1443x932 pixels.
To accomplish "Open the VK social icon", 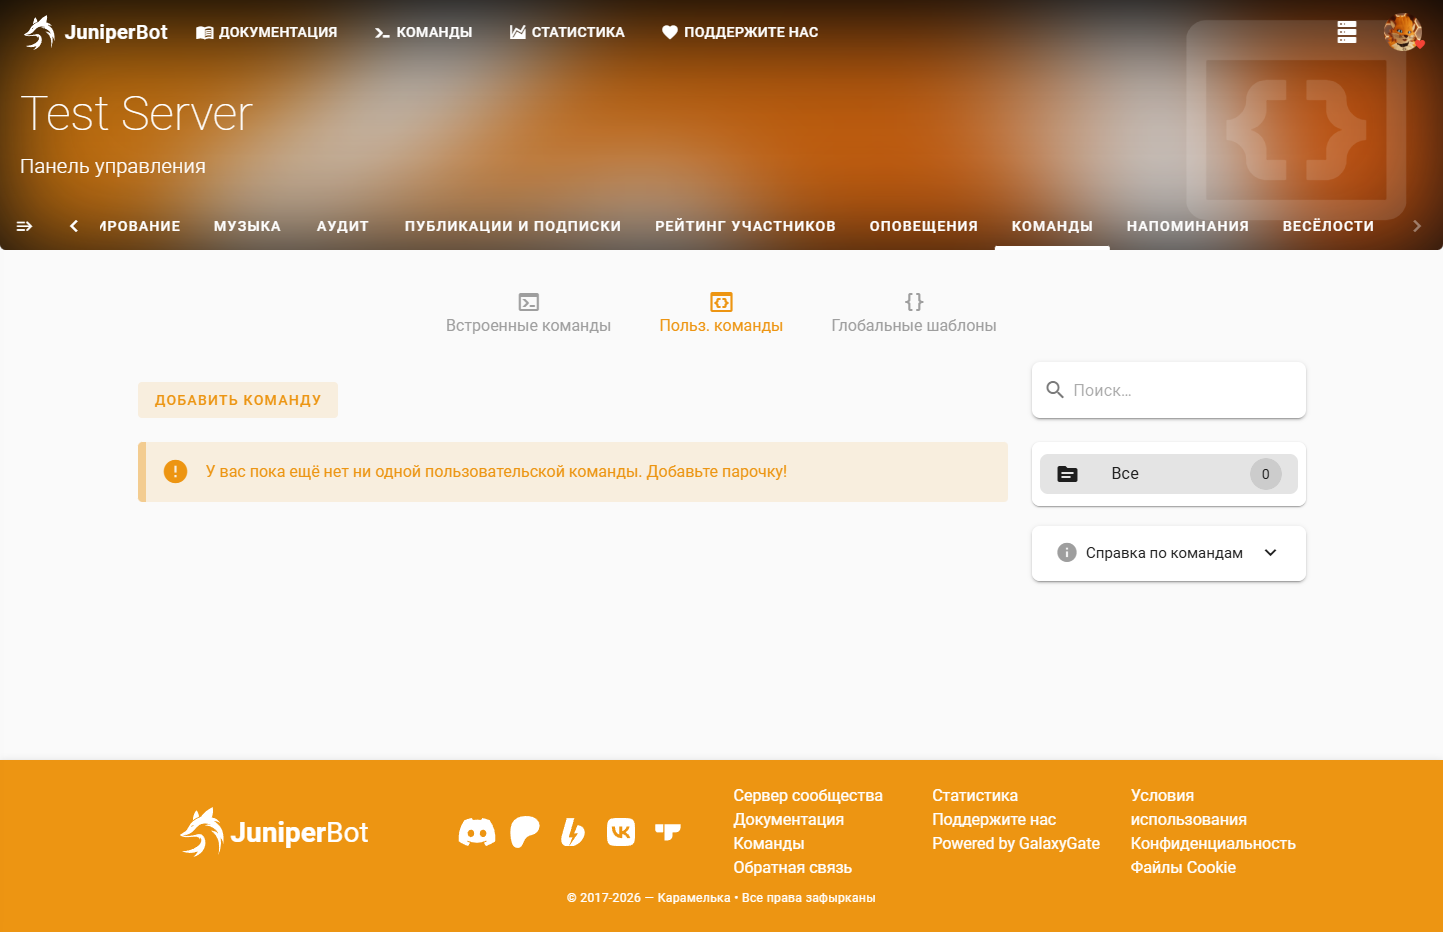I will [621, 832].
